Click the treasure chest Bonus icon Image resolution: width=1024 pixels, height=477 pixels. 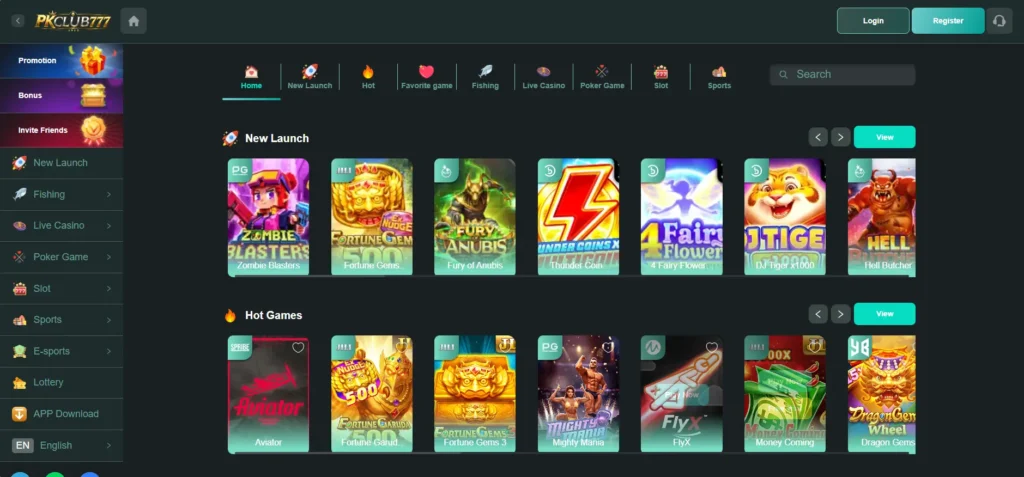(93, 95)
